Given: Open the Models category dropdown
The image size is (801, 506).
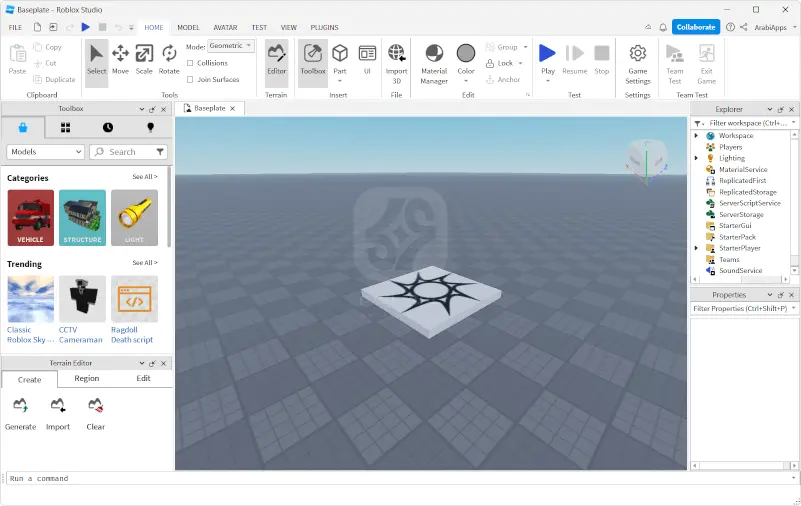Looking at the screenshot, I should coord(45,152).
